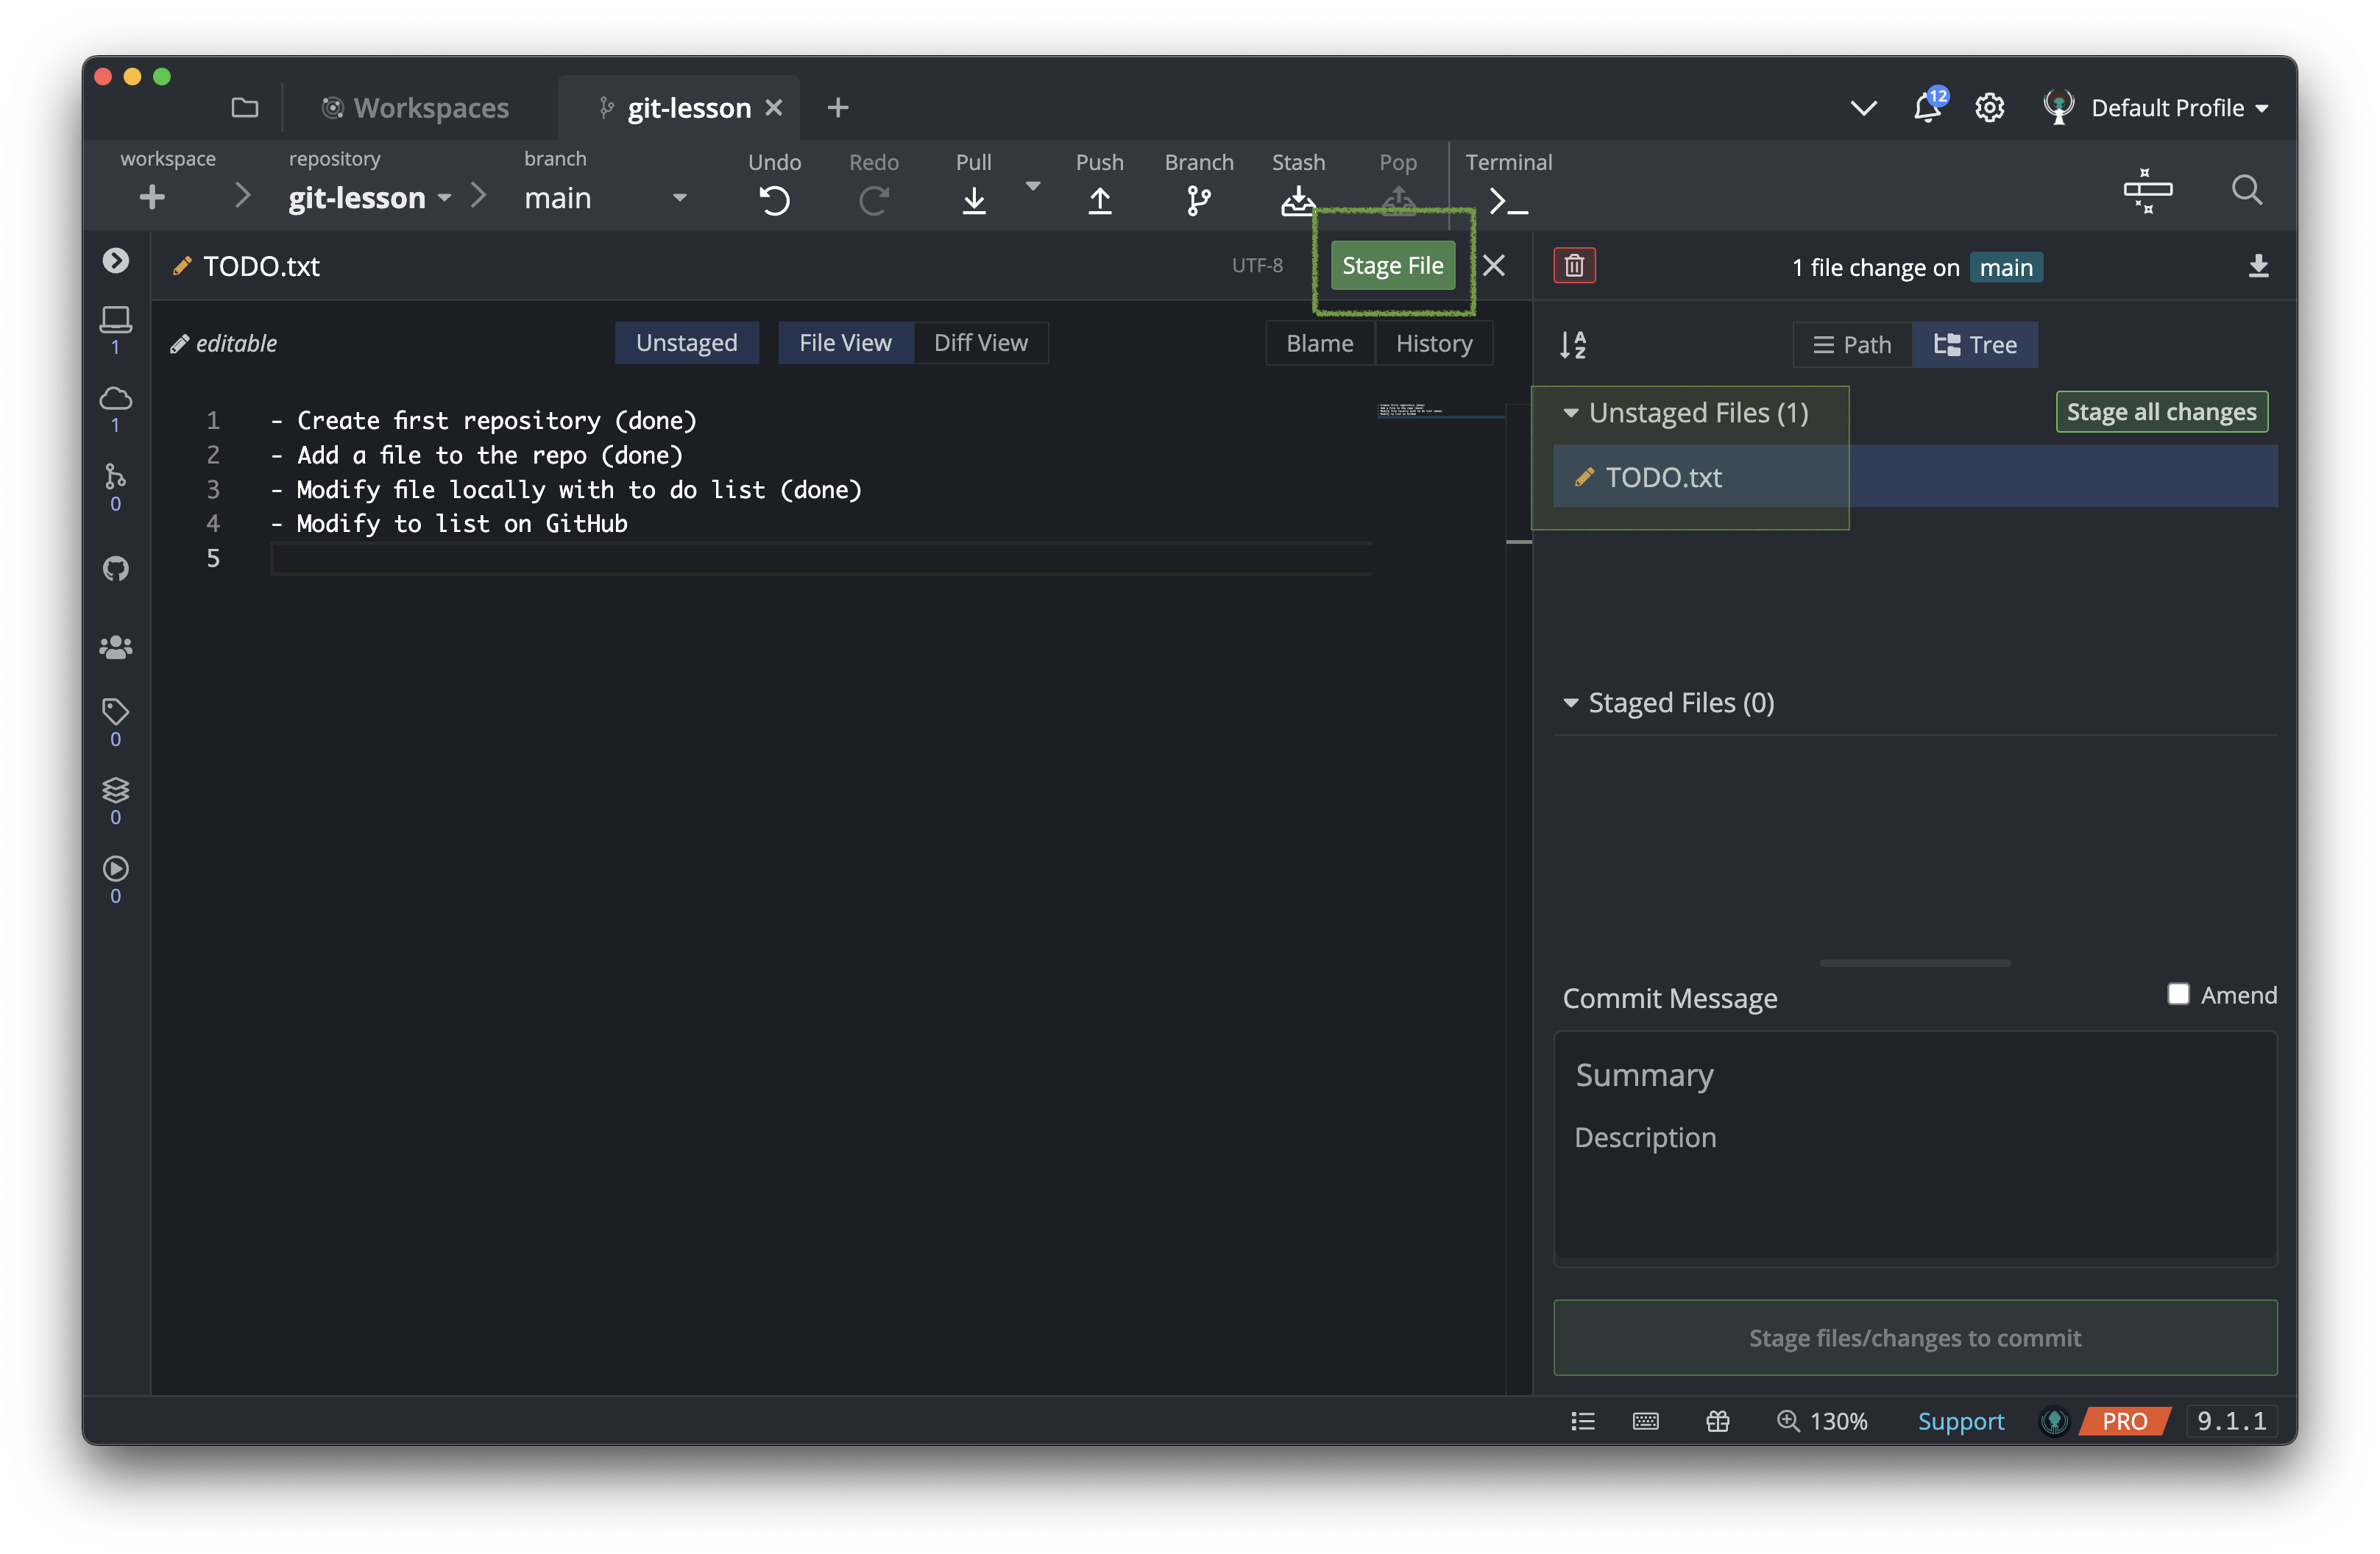This screenshot has width=2380, height=1554.
Task: Select File View mode
Action: coord(845,343)
